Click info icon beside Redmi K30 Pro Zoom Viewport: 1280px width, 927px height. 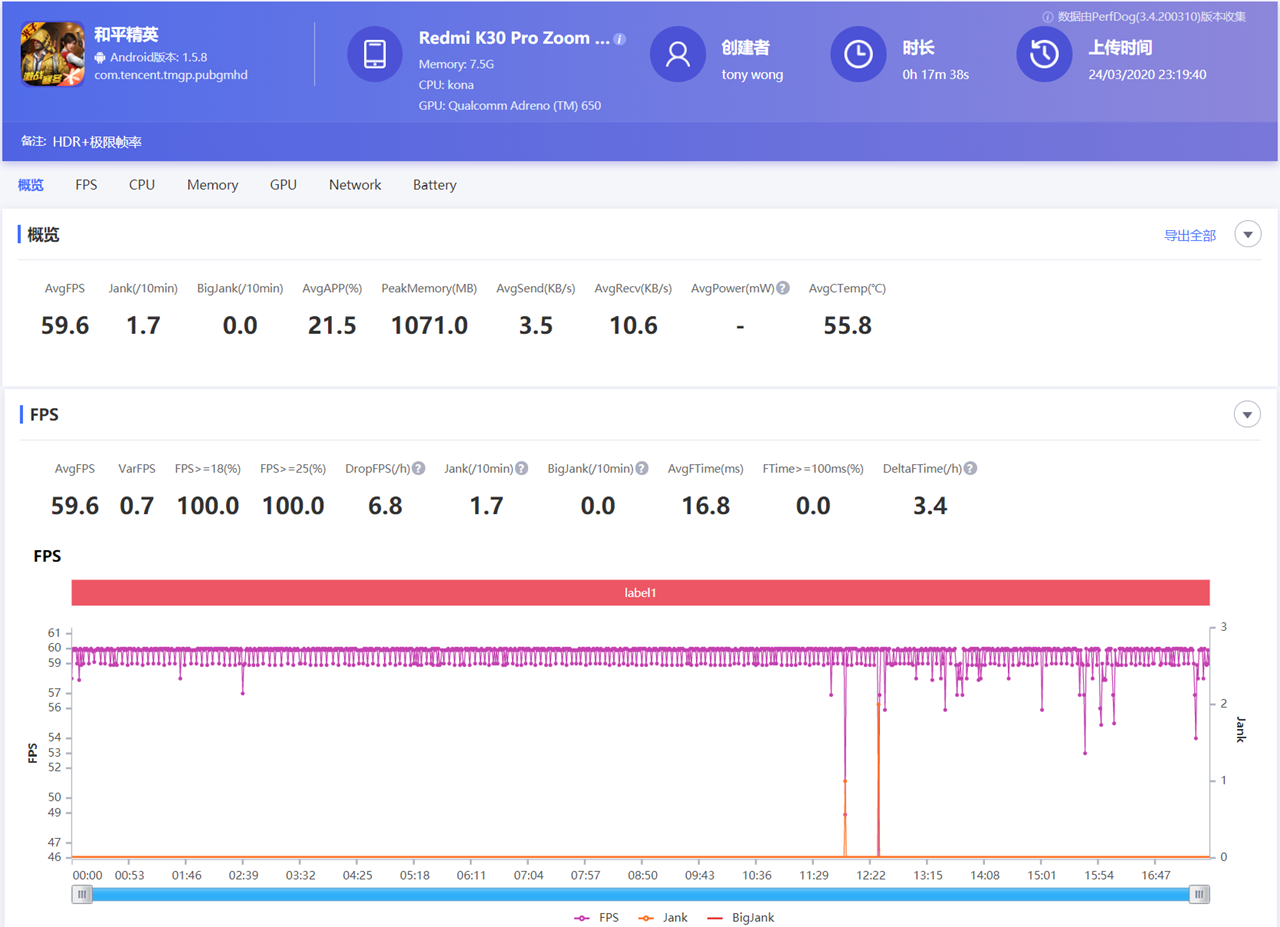pos(620,39)
